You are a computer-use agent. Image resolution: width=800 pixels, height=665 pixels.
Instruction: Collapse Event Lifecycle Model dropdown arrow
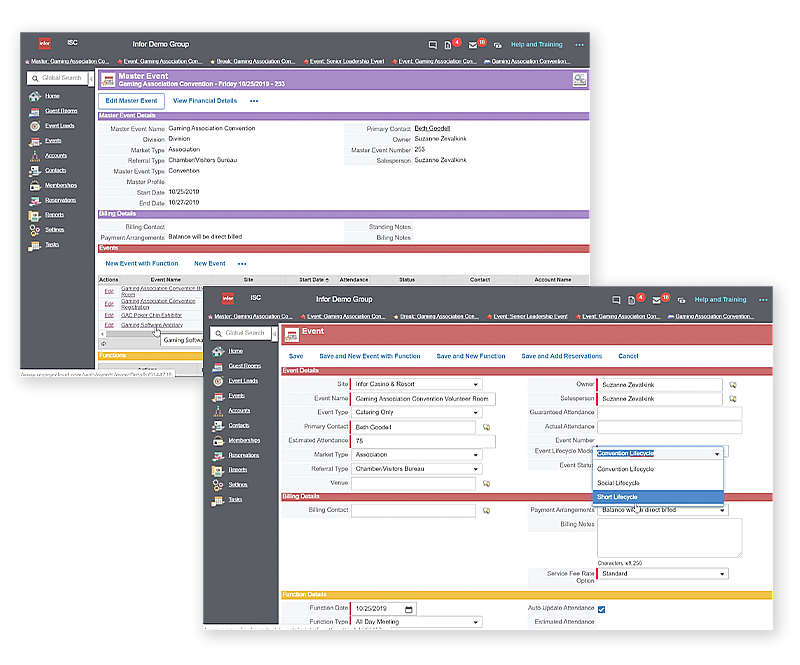click(x=717, y=454)
